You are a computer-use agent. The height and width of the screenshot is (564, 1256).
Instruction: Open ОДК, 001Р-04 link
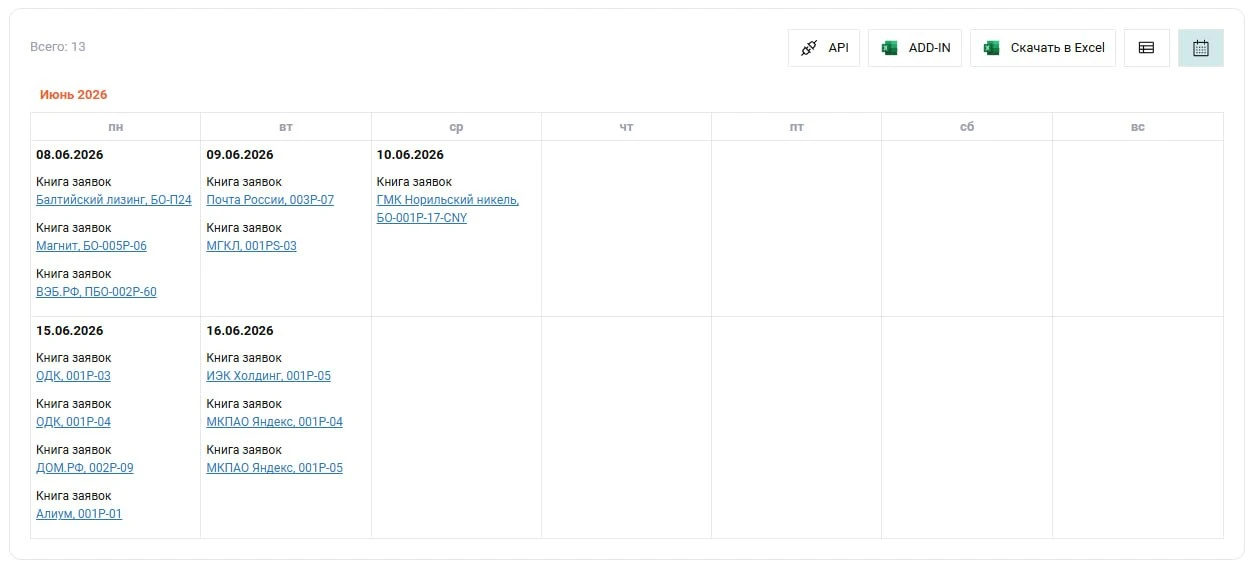pos(73,422)
